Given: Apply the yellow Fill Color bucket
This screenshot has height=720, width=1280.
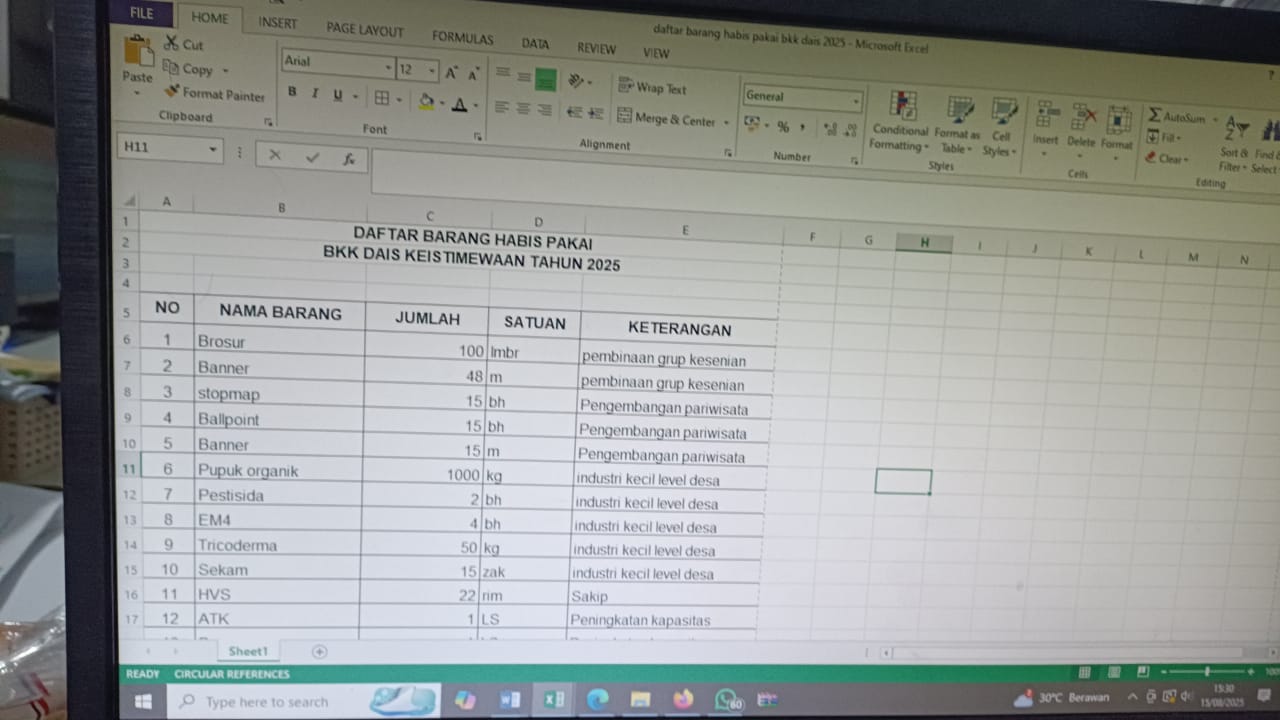Looking at the screenshot, I should [x=426, y=101].
